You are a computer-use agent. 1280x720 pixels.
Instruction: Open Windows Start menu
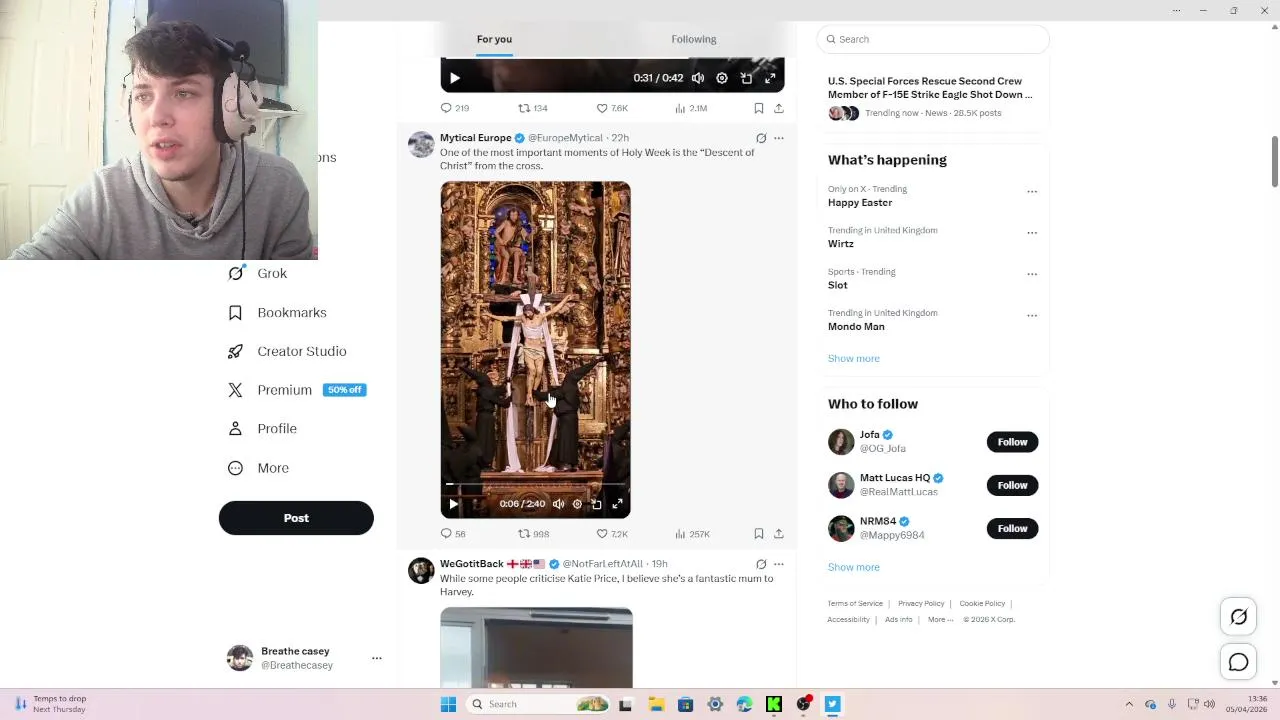pyautogui.click(x=448, y=704)
